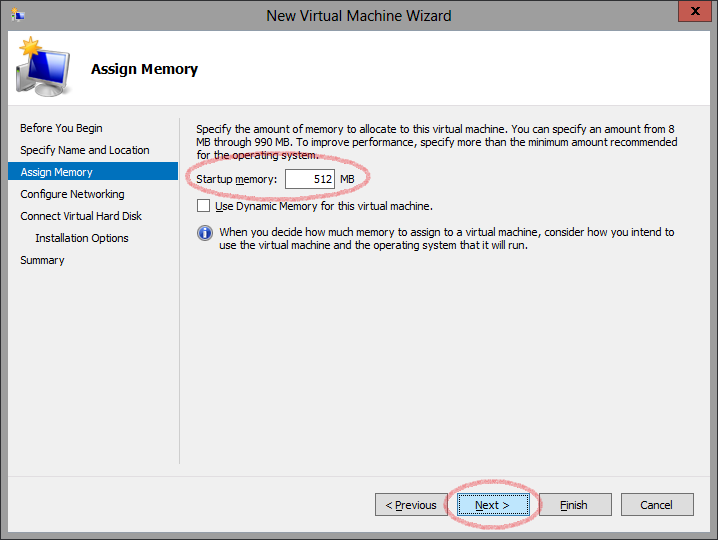Go to Before You Begin step
Image resolution: width=718 pixels, height=540 pixels.
pos(61,128)
